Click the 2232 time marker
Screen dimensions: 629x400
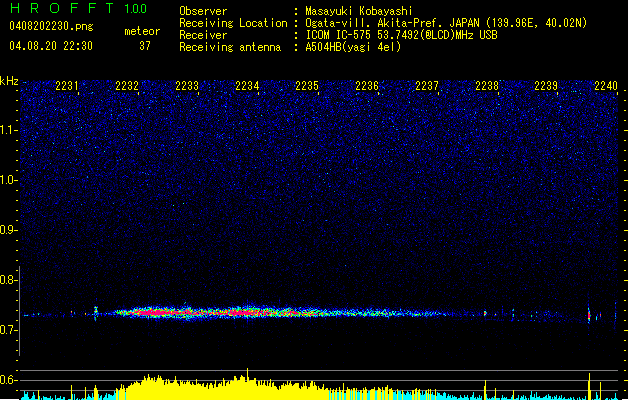tap(127, 86)
